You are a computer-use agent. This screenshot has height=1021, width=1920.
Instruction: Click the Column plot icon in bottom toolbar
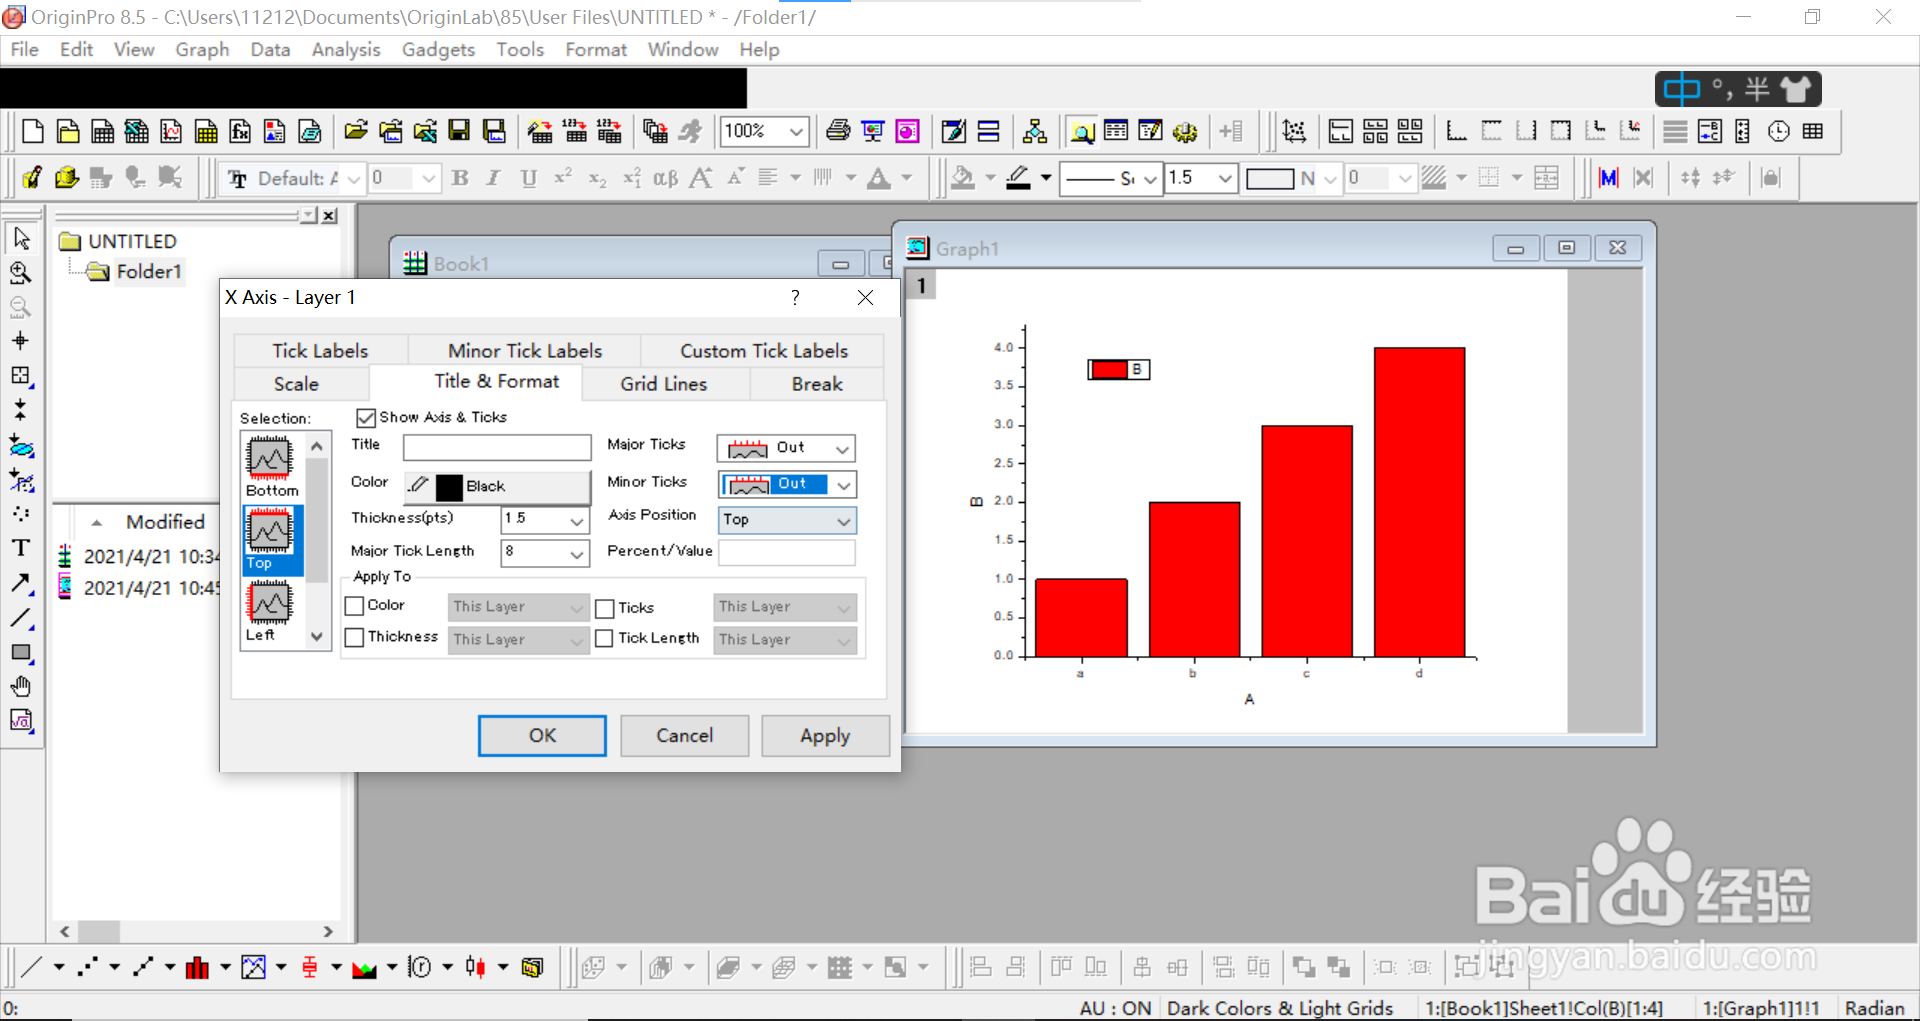(198, 967)
